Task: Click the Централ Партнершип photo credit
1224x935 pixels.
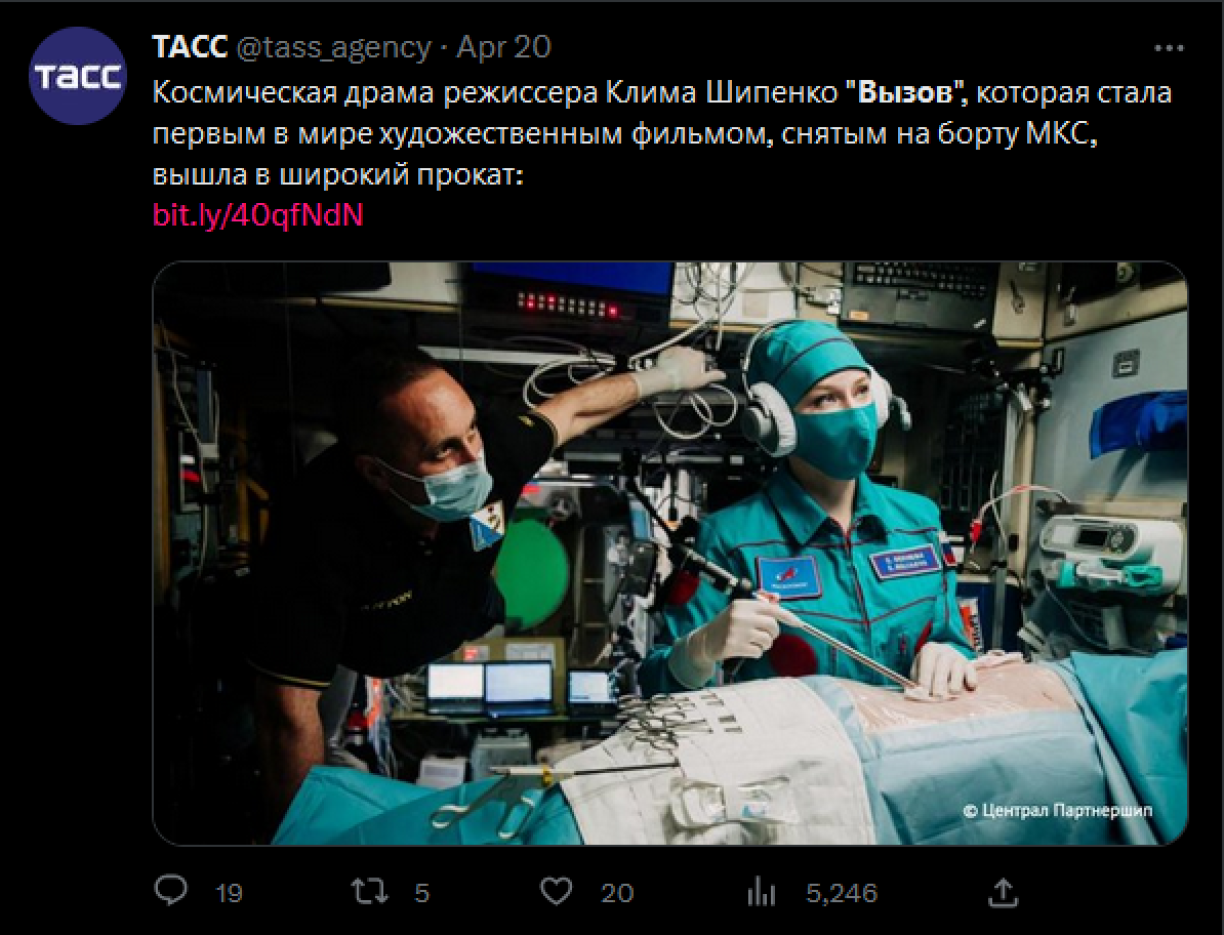Action: pyautogui.click(x=1057, y=811)
